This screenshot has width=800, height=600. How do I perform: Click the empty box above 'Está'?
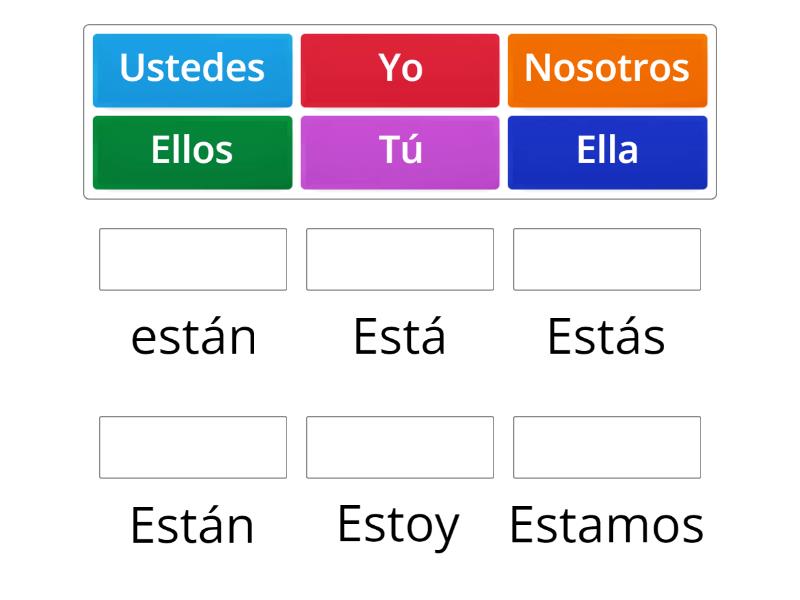point(400,260)
